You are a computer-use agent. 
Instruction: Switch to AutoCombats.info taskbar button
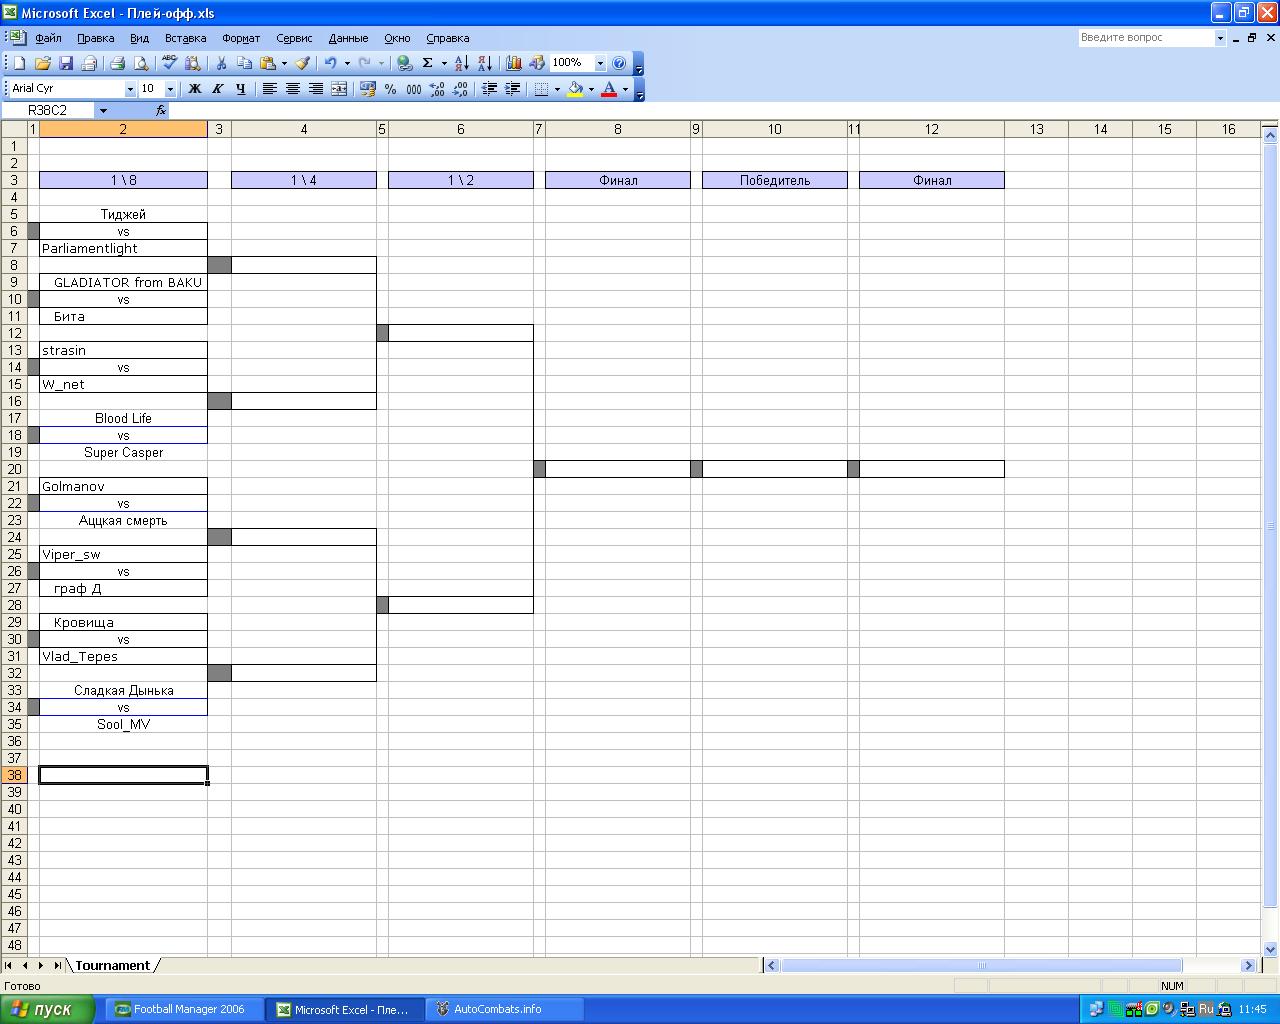pos(503,1009)
